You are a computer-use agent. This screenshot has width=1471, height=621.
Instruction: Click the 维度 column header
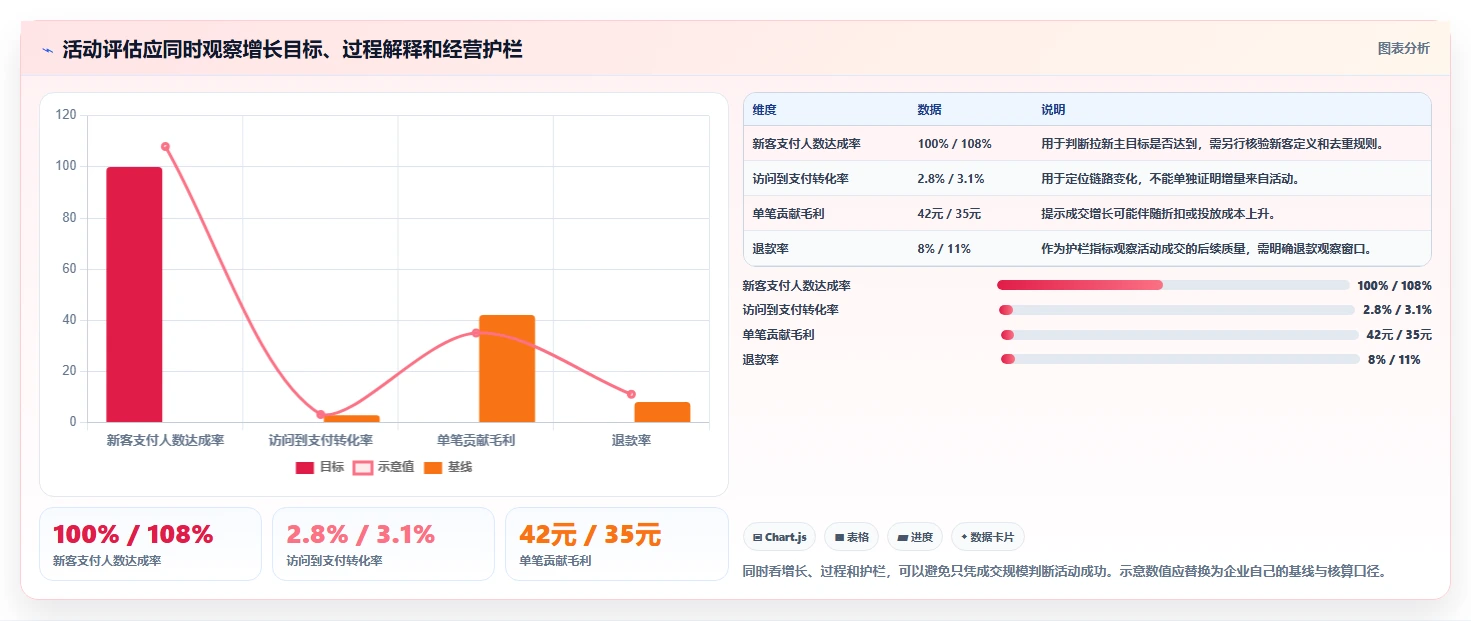pos(764,110)
